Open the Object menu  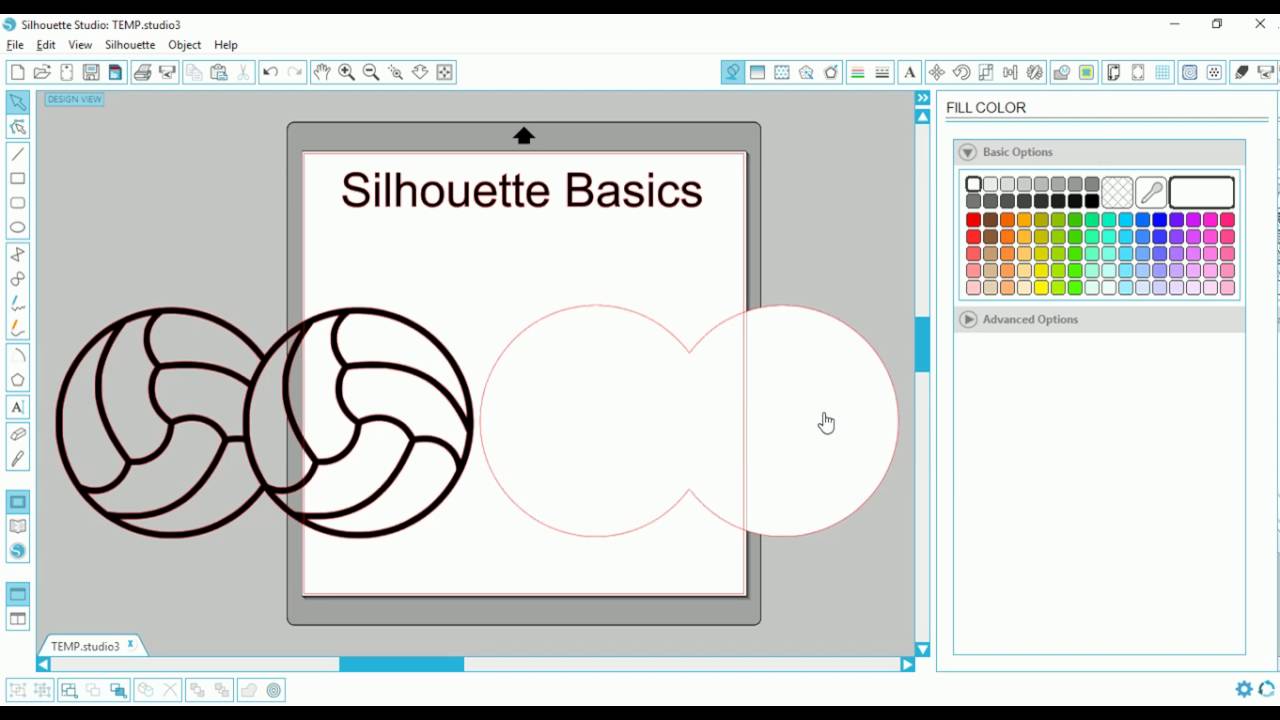(184, 45)
